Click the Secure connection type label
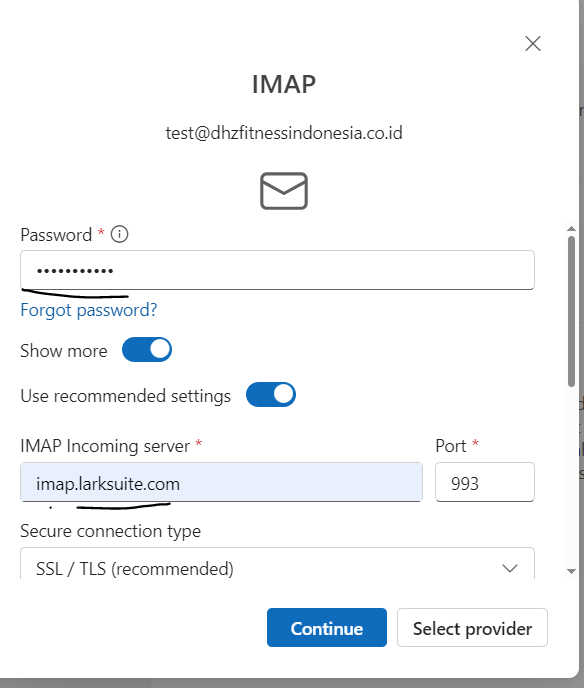Image resolution: width=584 pixels, height=688 pixels. pos(111,531)
